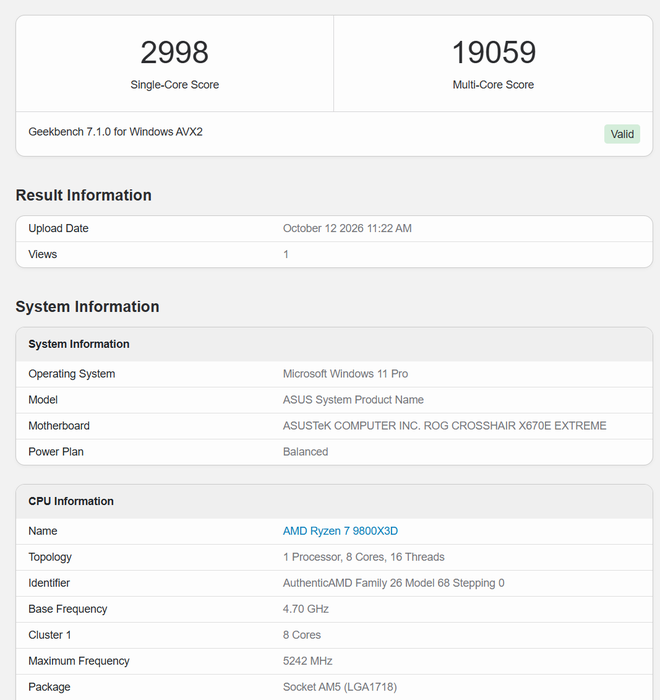Click the AuthenticAMD Family 26 identifier value
Viewport: 660px width, 700px height.
[393, 583]
